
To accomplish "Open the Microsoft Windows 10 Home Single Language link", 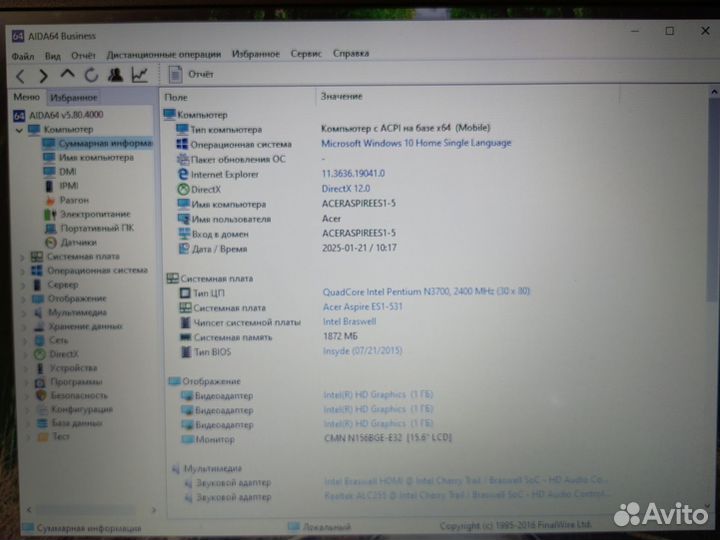I will tap(416, 143).
